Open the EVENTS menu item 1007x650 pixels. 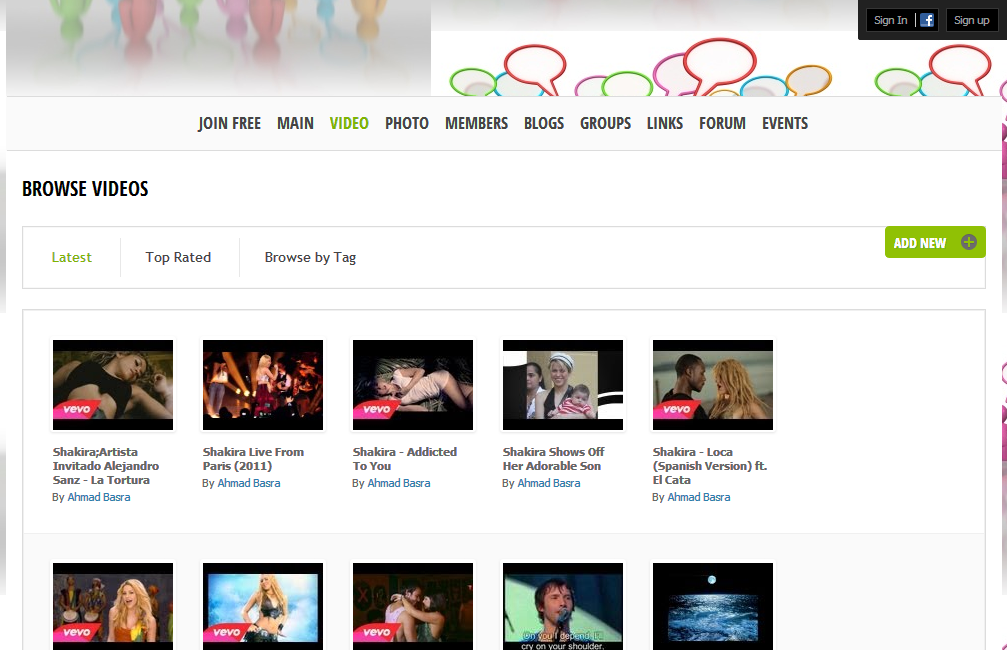pyautogui.click(x=785, y=123)
